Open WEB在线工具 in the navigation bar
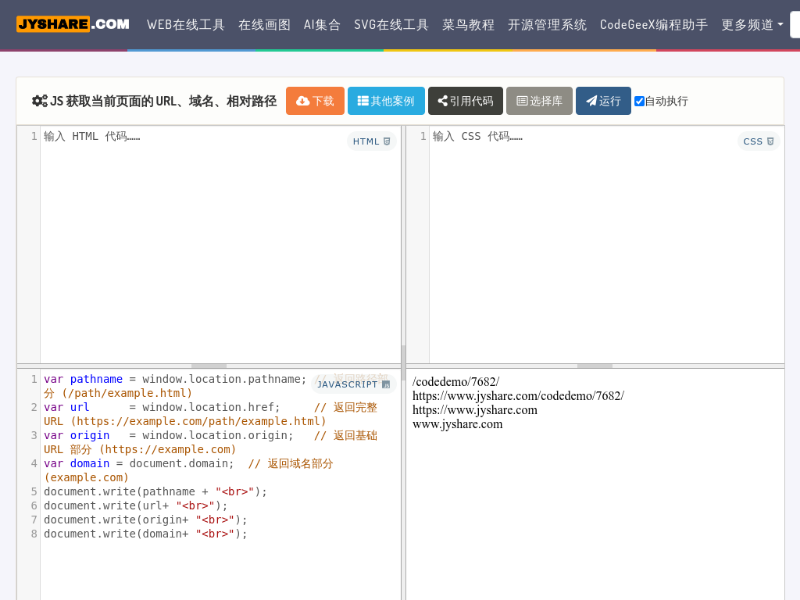The width and height of the screenshot is (800, 600). (x=186, y=24)
